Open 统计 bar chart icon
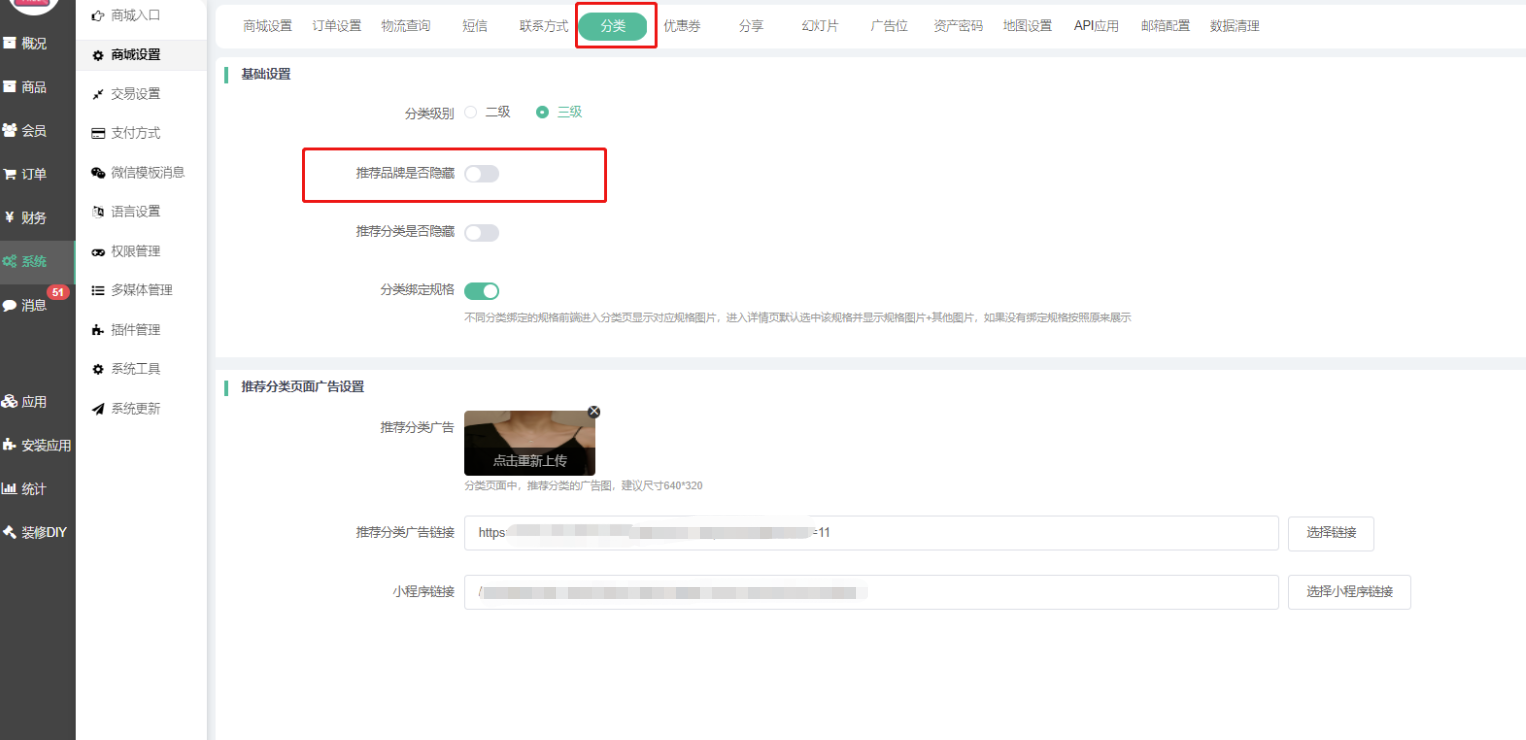The width and height of the screenshot is (1526, 740). [x=10, y=489]
